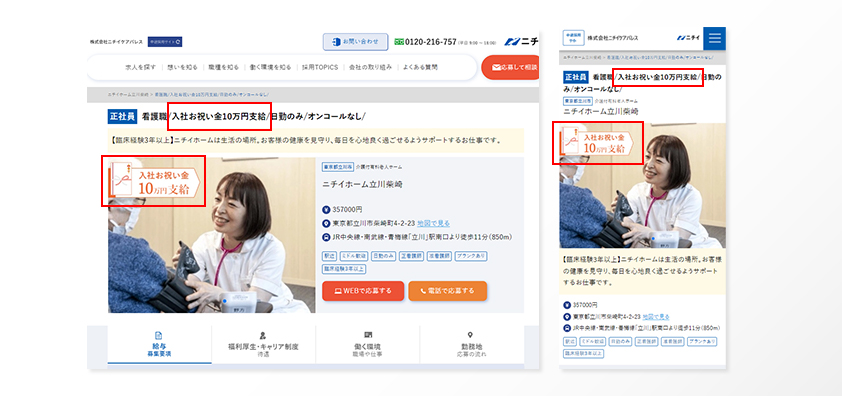842x396 pixels.
Task: Click the 臨床経験3年以上 tag in desktop view
Action: pyautogui.click(x=344, y=268)
